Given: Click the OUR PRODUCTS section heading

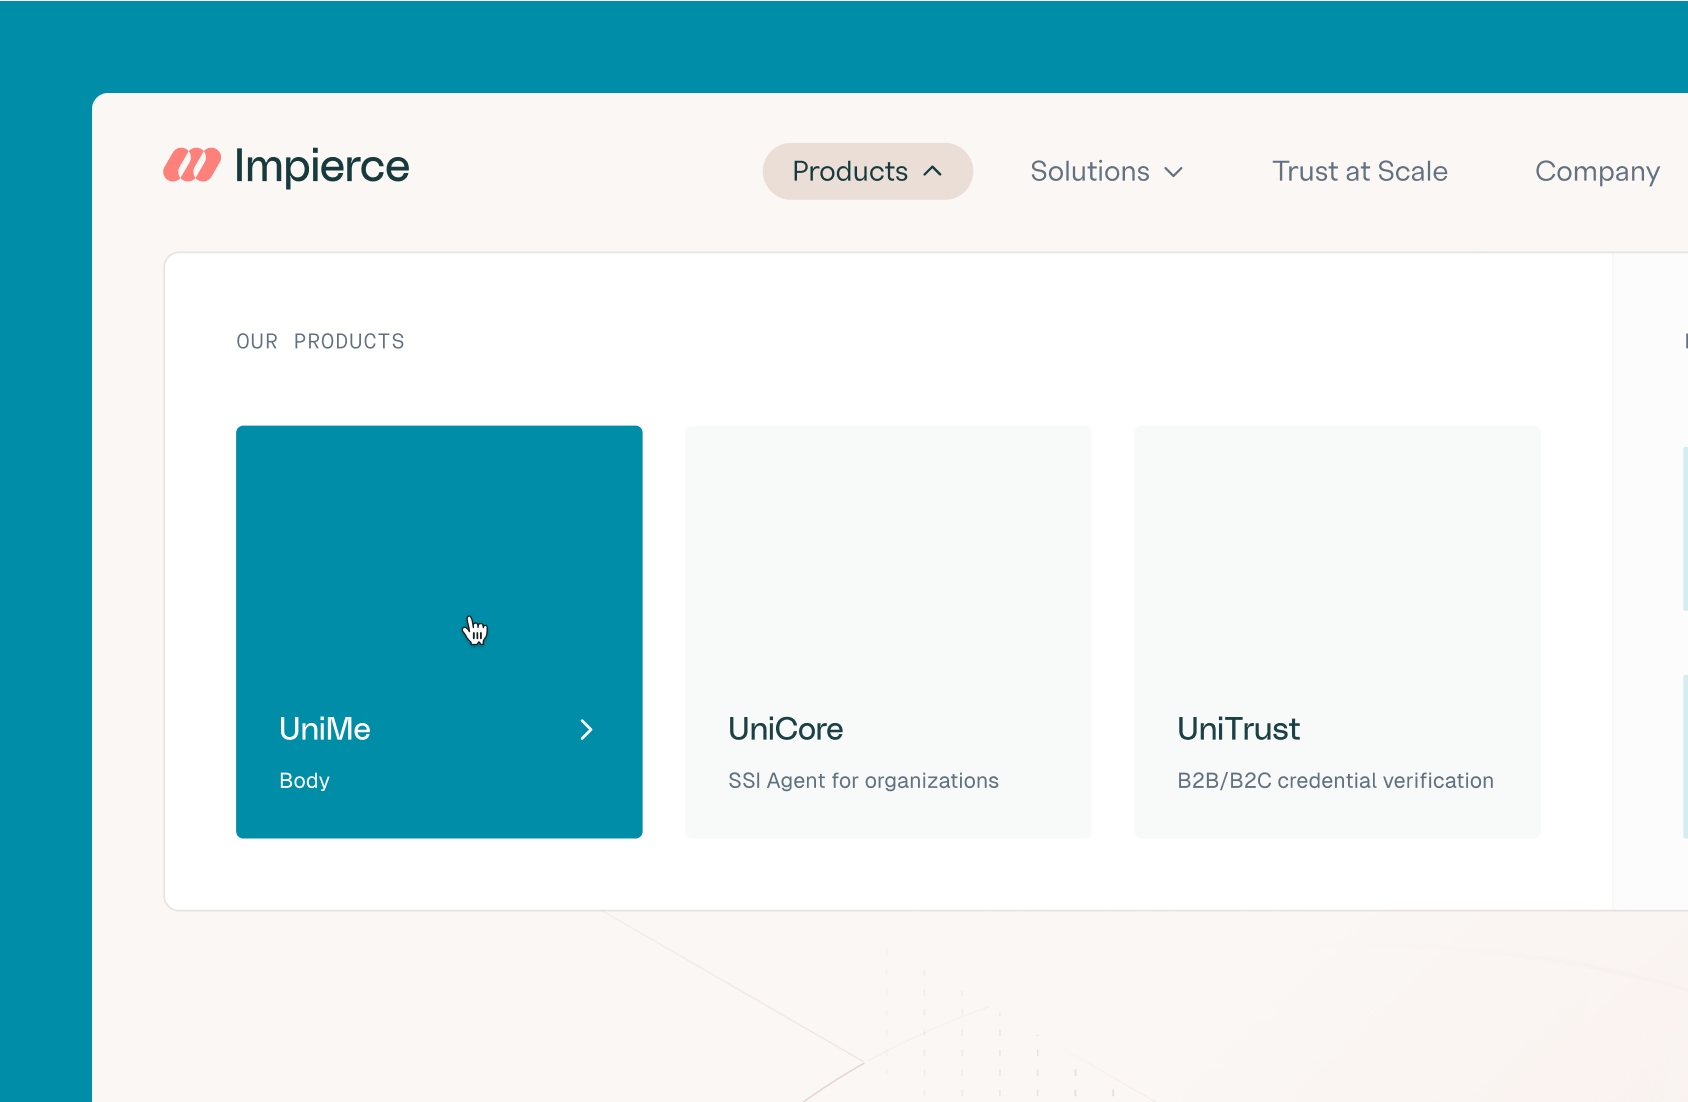Looking at the screenshot, I should [x=320, y=341].
